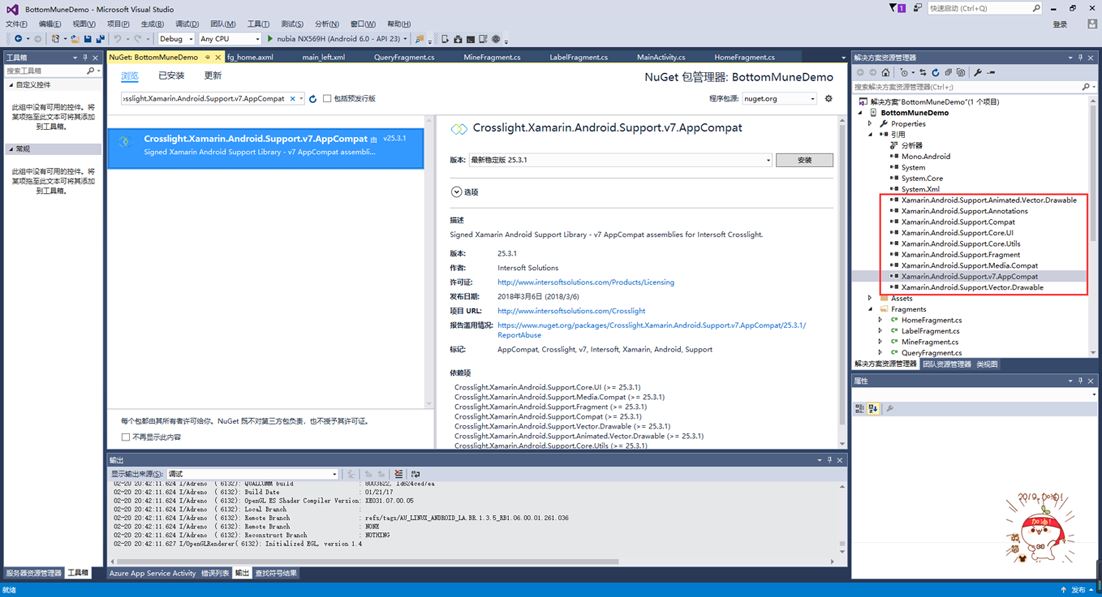Toggle word wrap icon in Output panel
The height and width of the screenshot is (597, 1102).
coord(415,474)
